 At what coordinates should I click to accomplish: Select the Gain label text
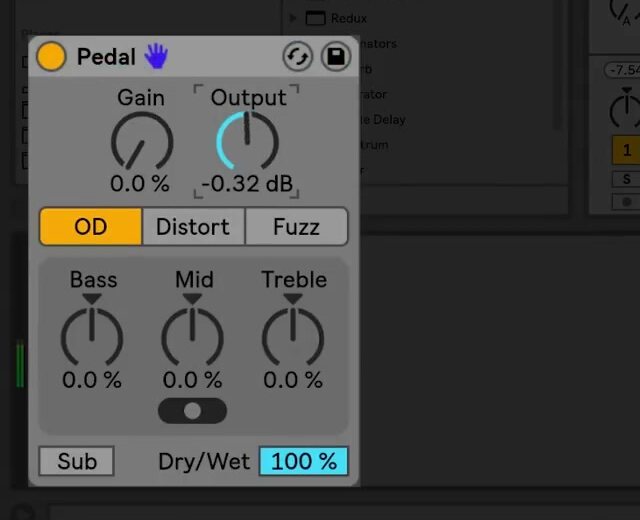(x=141, y=98)
